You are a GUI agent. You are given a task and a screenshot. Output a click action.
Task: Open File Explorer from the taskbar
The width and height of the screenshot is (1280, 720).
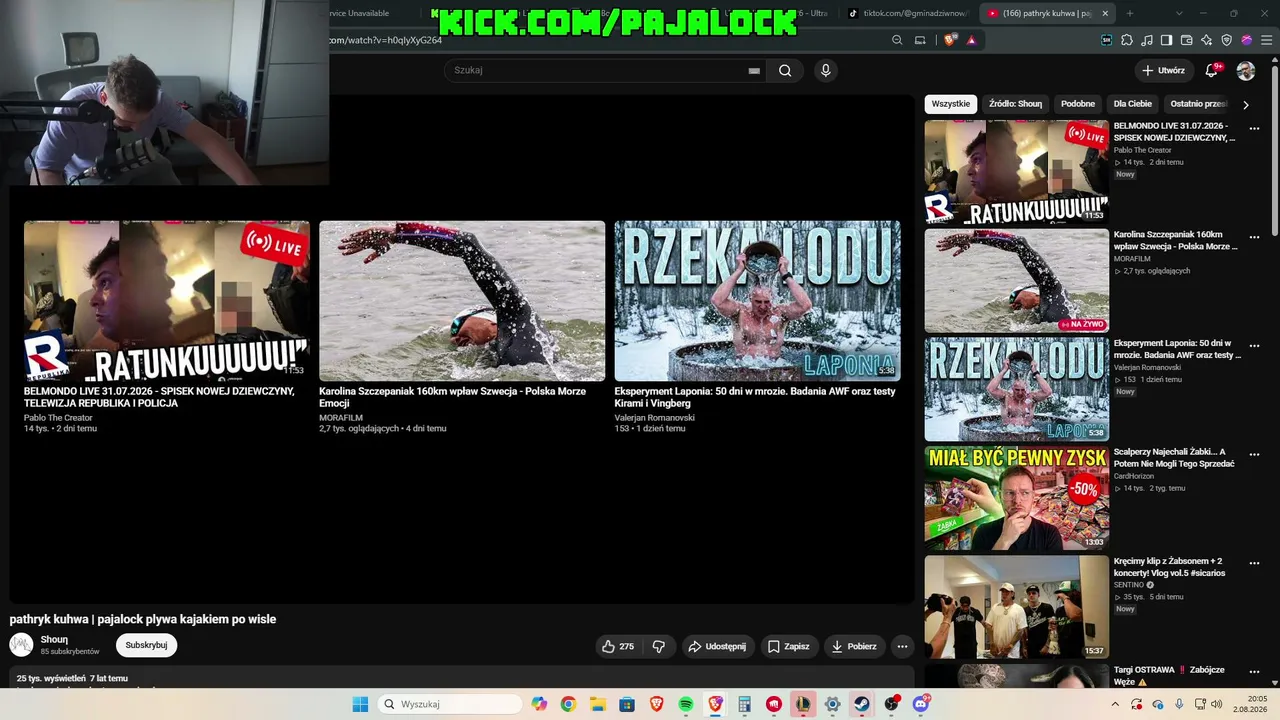coord(597,704)
